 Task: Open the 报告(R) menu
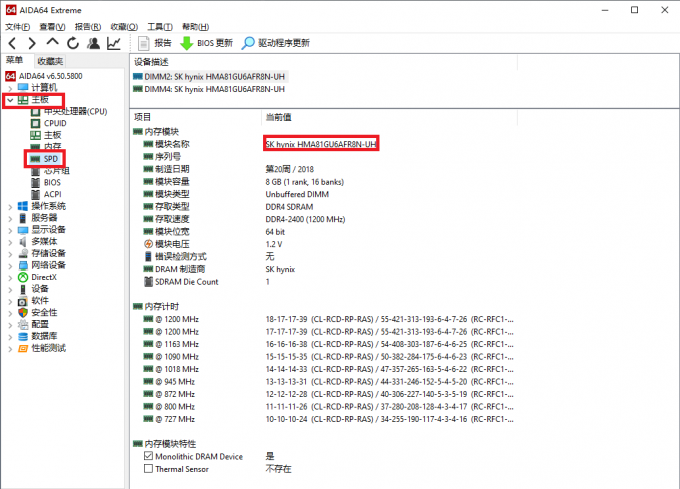pos(88,27)
